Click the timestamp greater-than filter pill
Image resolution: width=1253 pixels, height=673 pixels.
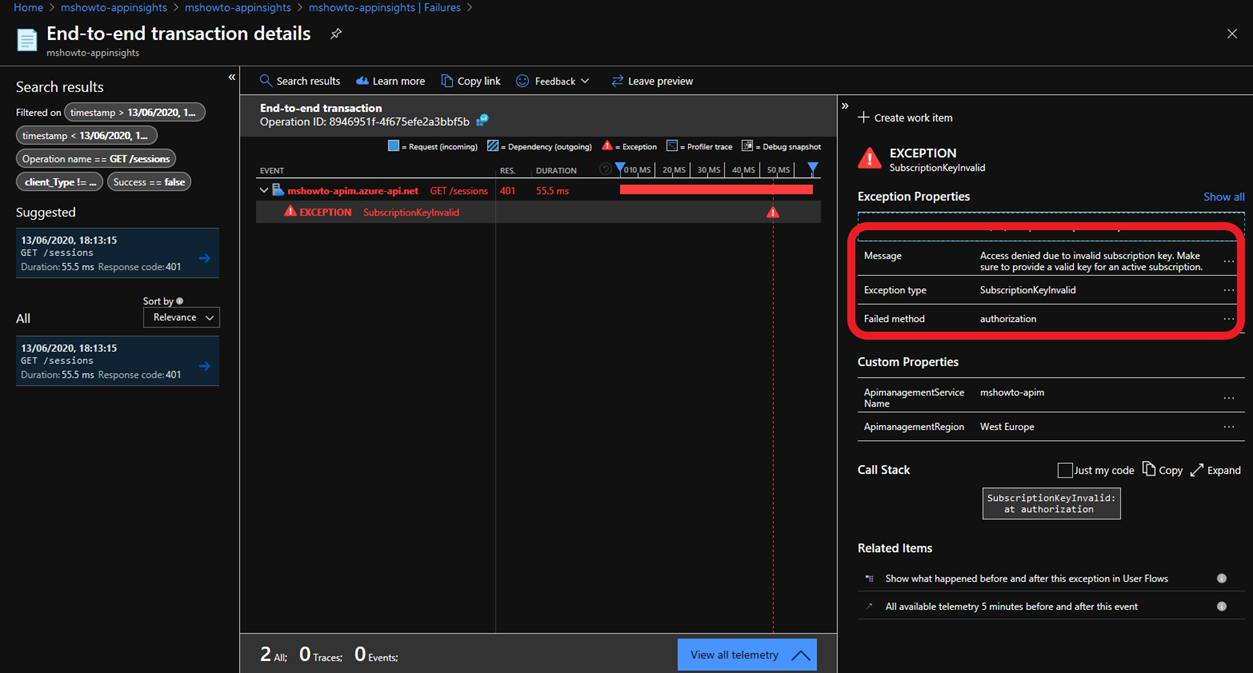point(135,113)
